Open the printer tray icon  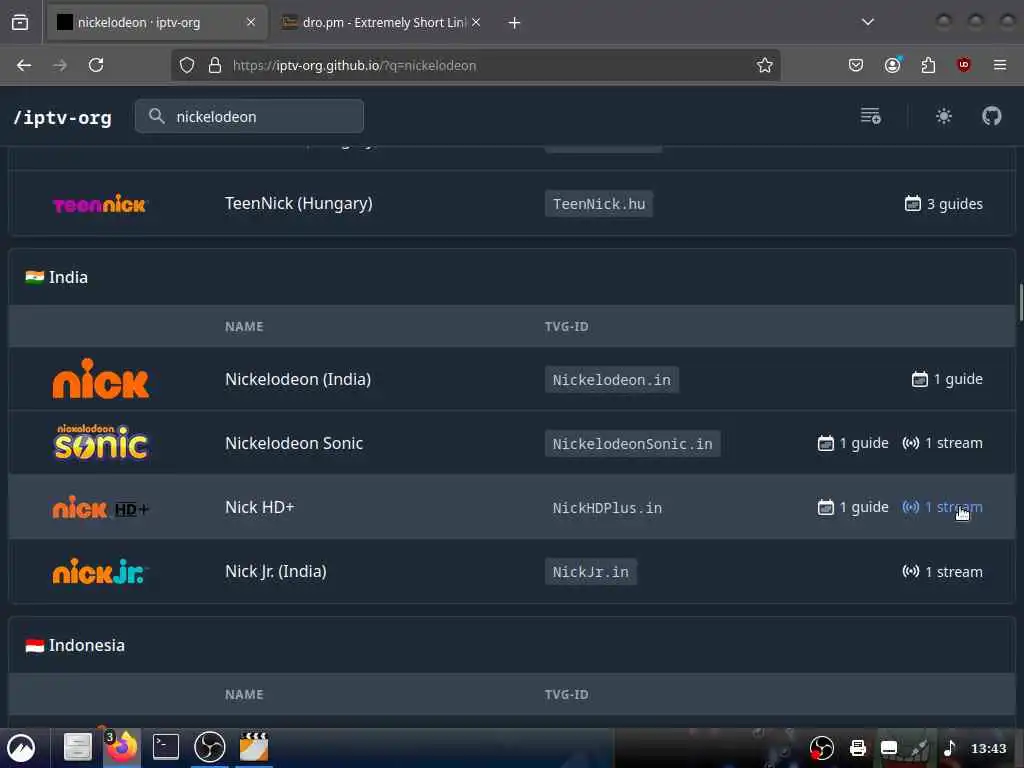(857, 748)
